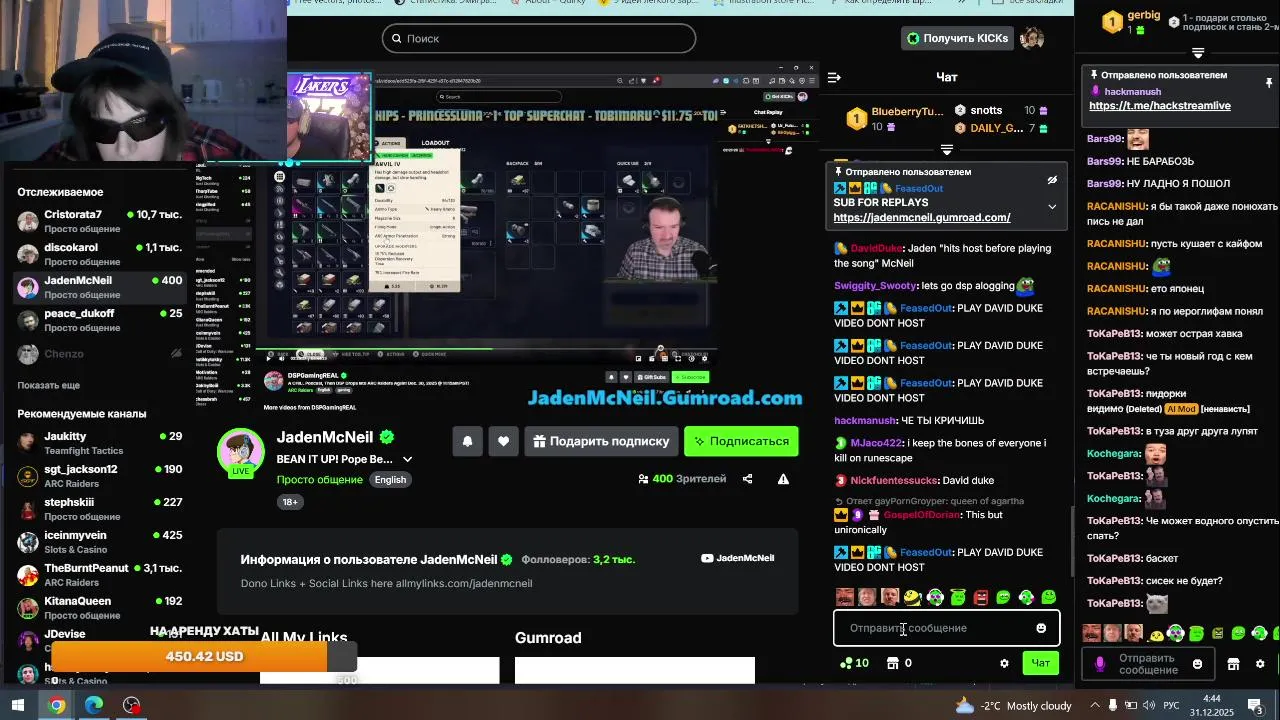This screenshot has width=1280, height=720.
Task: Expand right panel leaderboard handle
Action: click(1198, 53)
